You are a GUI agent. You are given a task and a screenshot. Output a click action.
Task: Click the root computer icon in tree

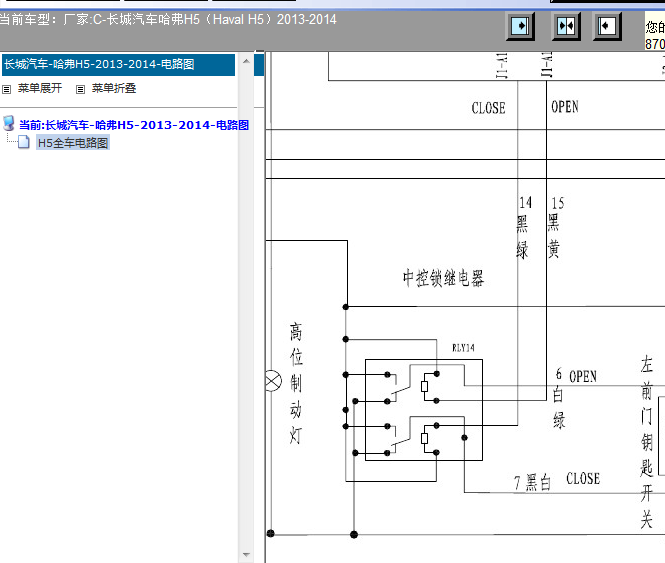pyautogui.click(x=8, y=123)
